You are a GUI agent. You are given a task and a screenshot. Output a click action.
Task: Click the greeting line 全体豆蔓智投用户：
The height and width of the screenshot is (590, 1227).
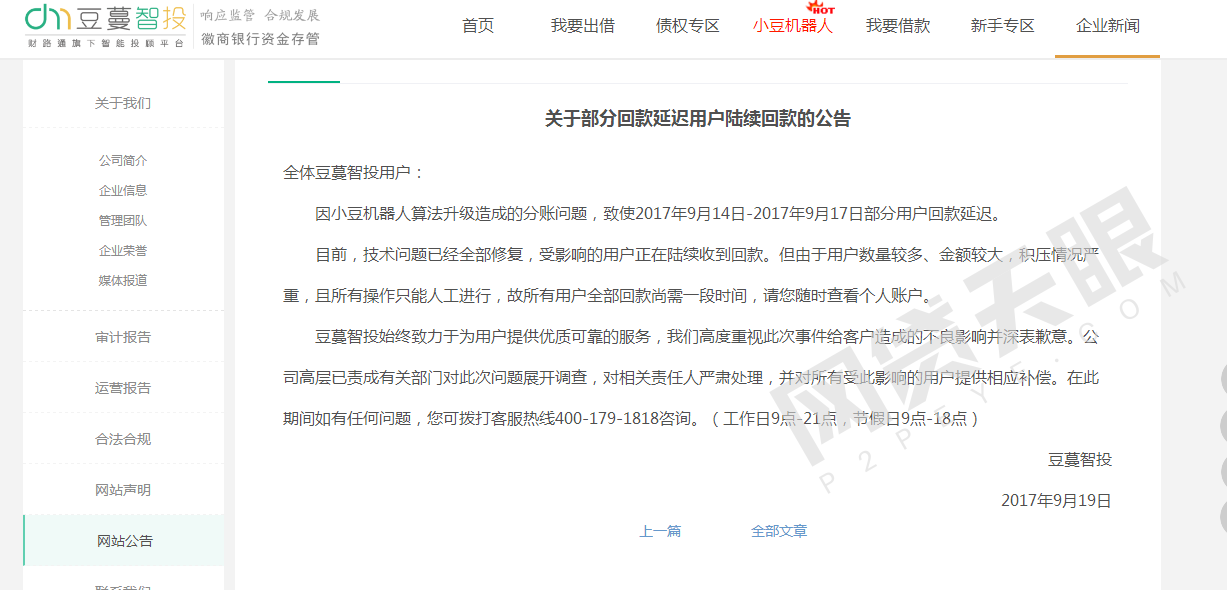click(355, 172)
